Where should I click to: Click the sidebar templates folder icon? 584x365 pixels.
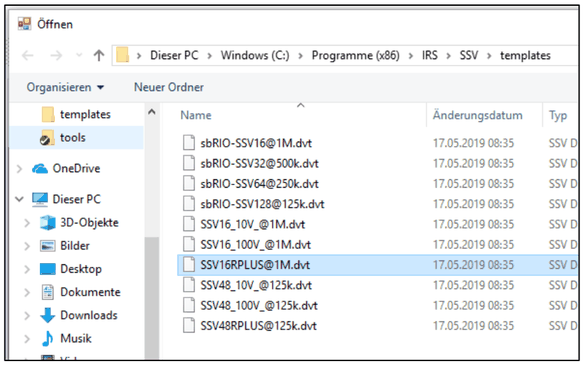(48, 114)
